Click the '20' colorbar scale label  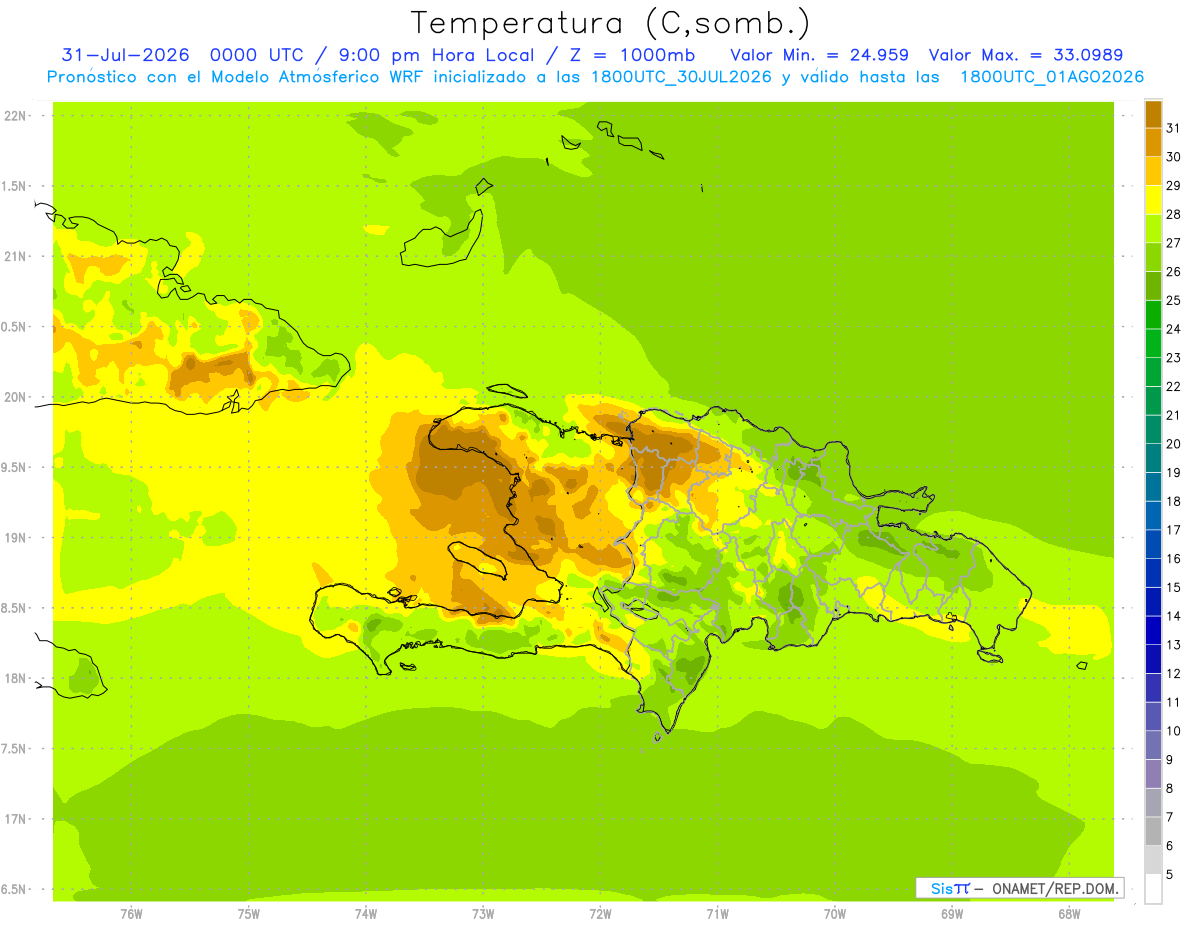(x=1174, y=443)
